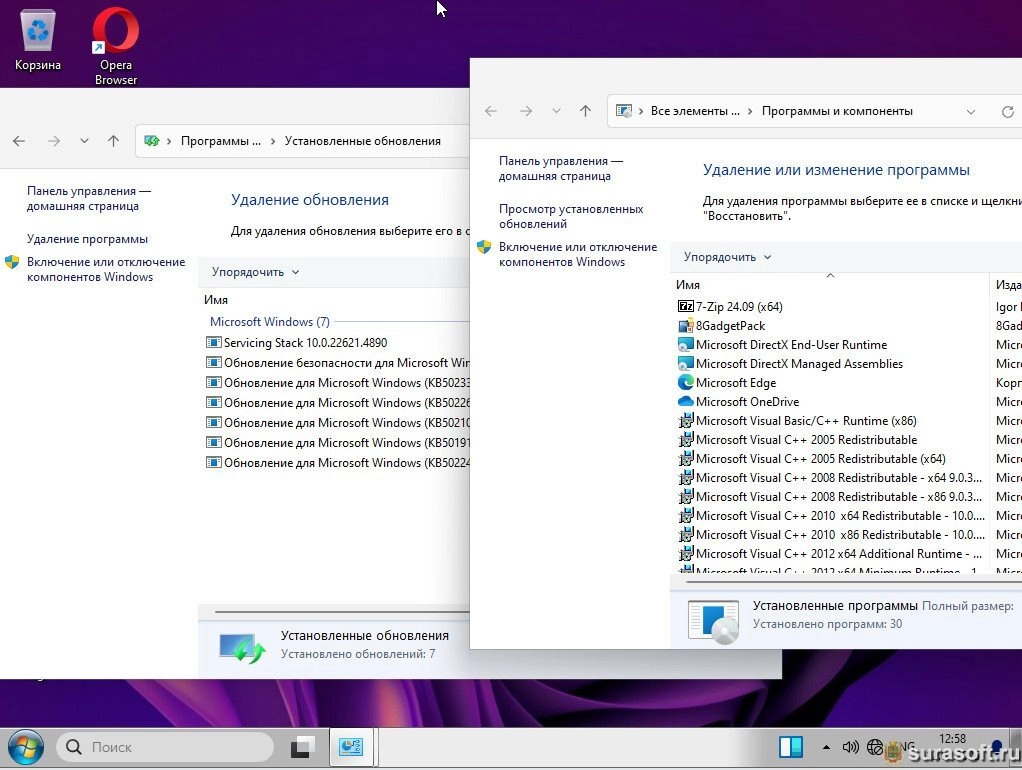Launch Opera Browser desktop shortcut
The width and height of the screenshot is (1022, 770).
pos(115,46)
